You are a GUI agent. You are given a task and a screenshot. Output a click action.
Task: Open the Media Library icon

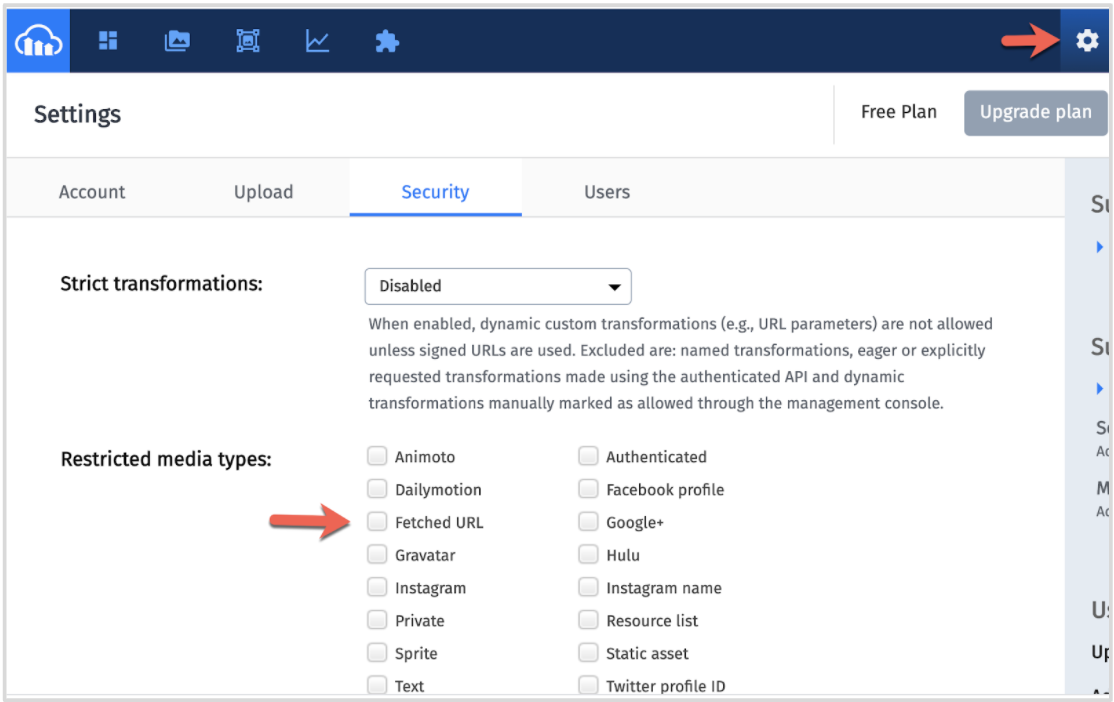point(177,41)
